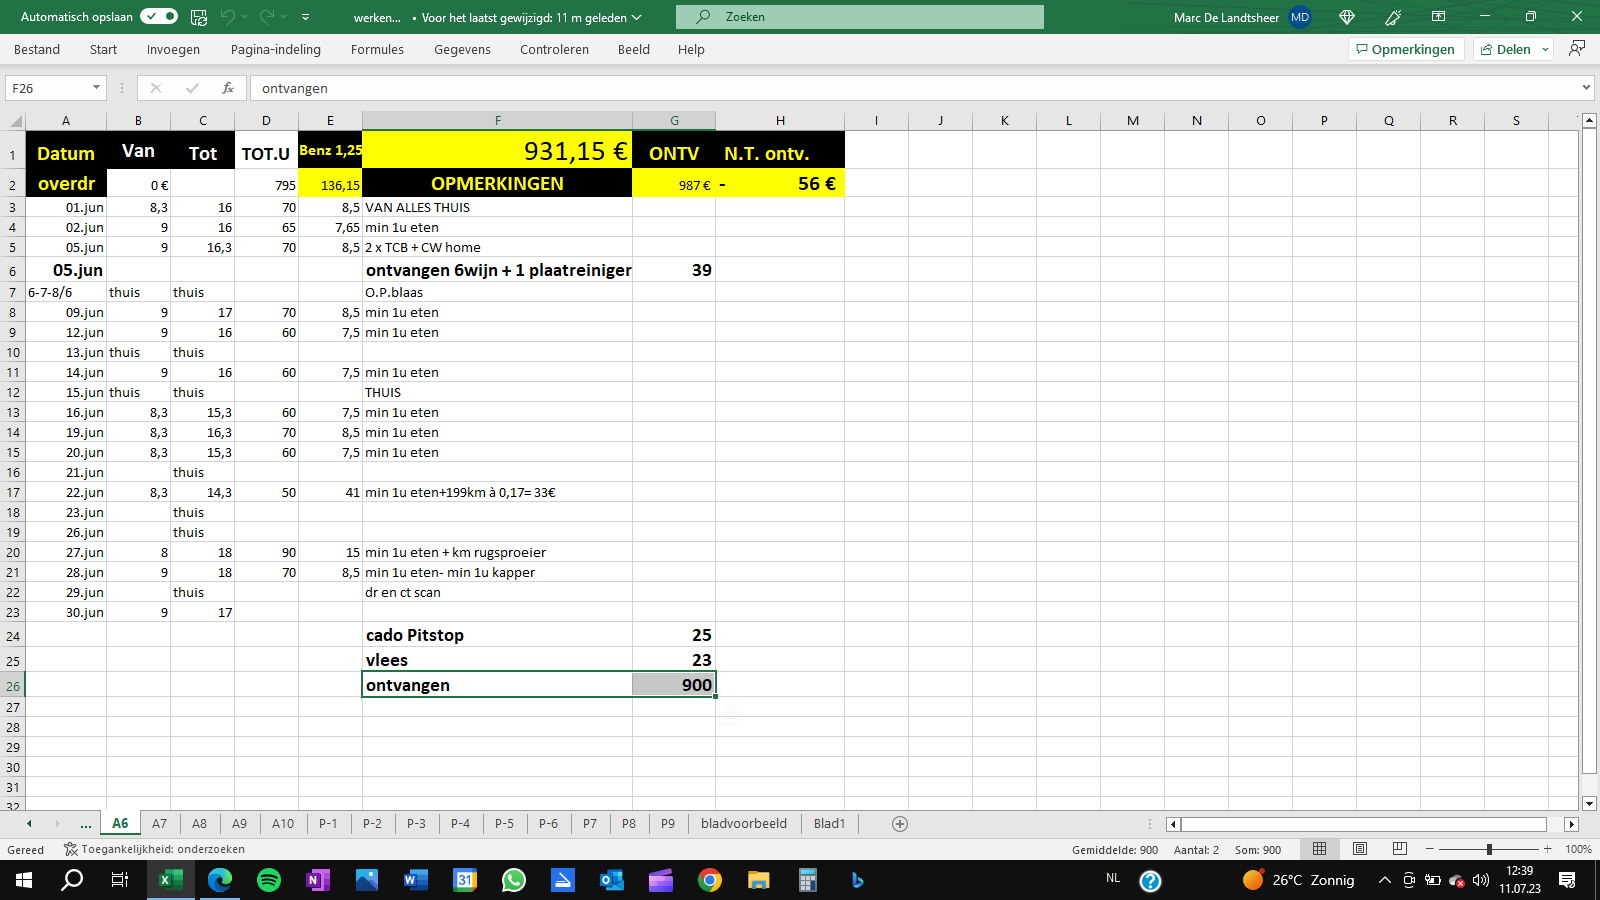
Task: Switch to Page Layout view icon
Action: point(1360,849)
